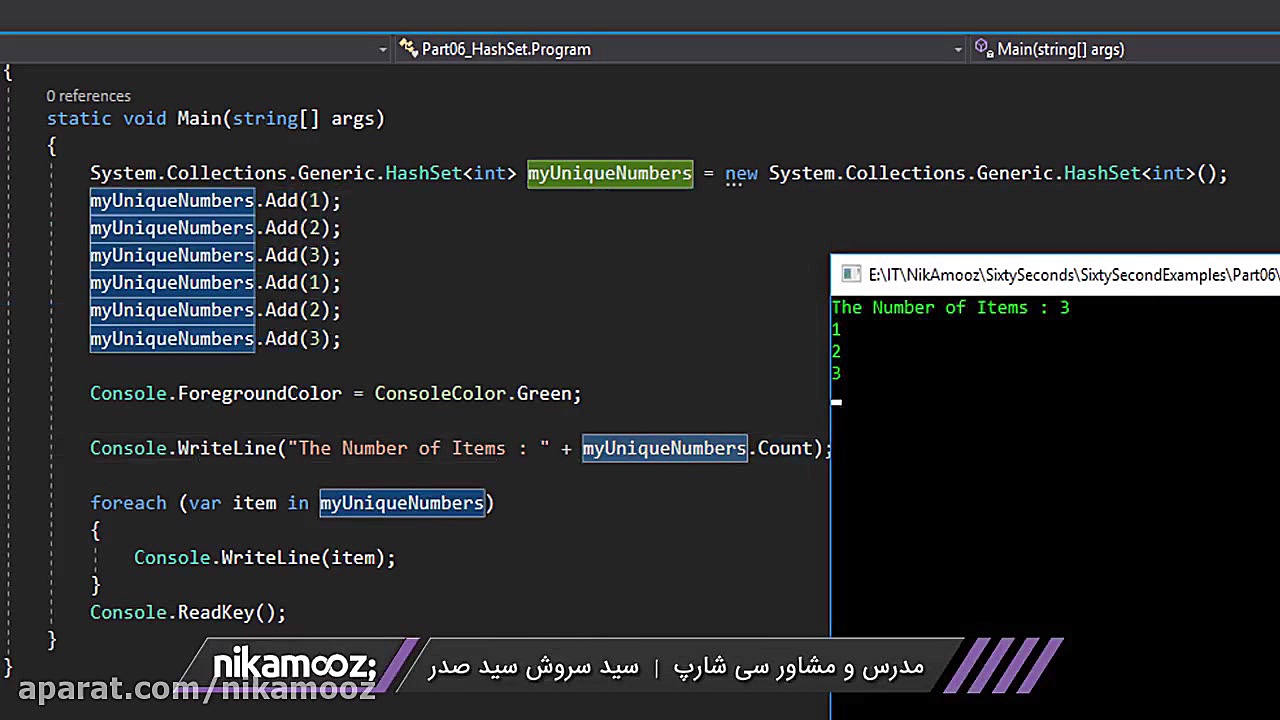Click highlighted myUniqueNumbers in foreach statement

tap(402, 503)
